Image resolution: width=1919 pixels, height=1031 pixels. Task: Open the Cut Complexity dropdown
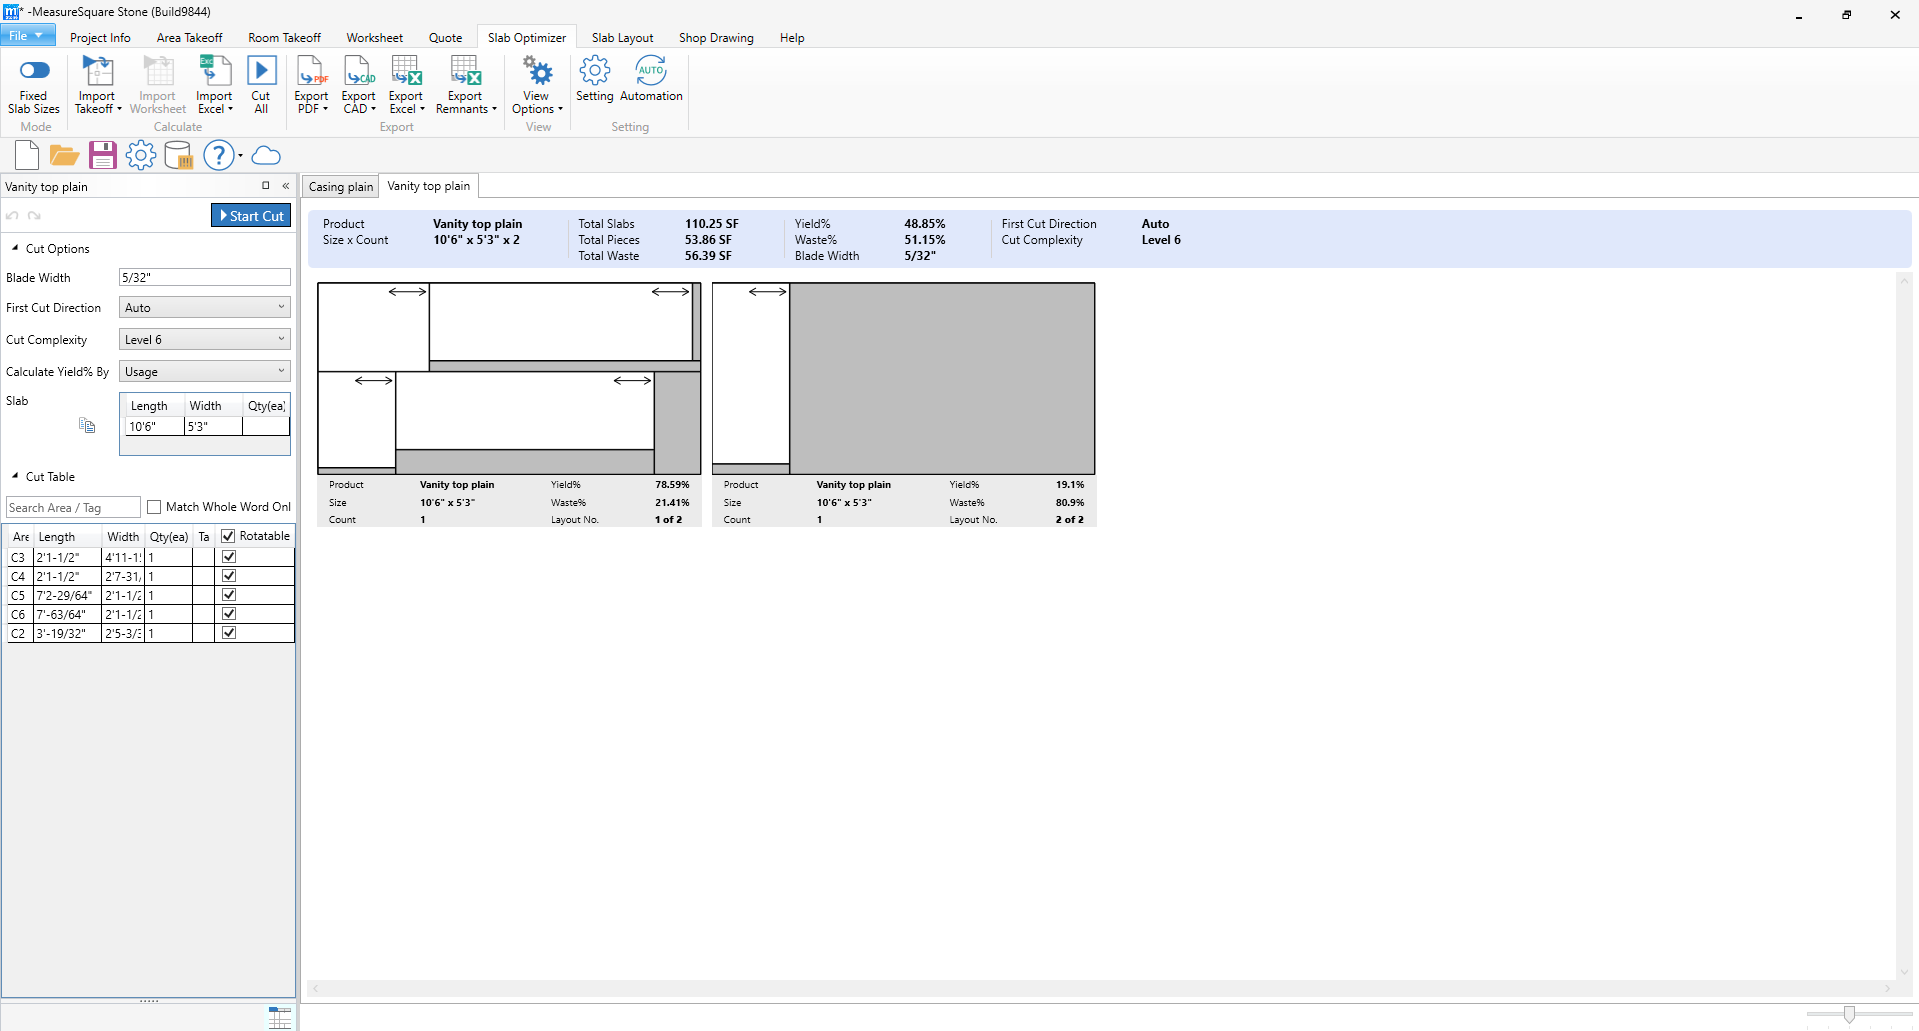(204, 340)
